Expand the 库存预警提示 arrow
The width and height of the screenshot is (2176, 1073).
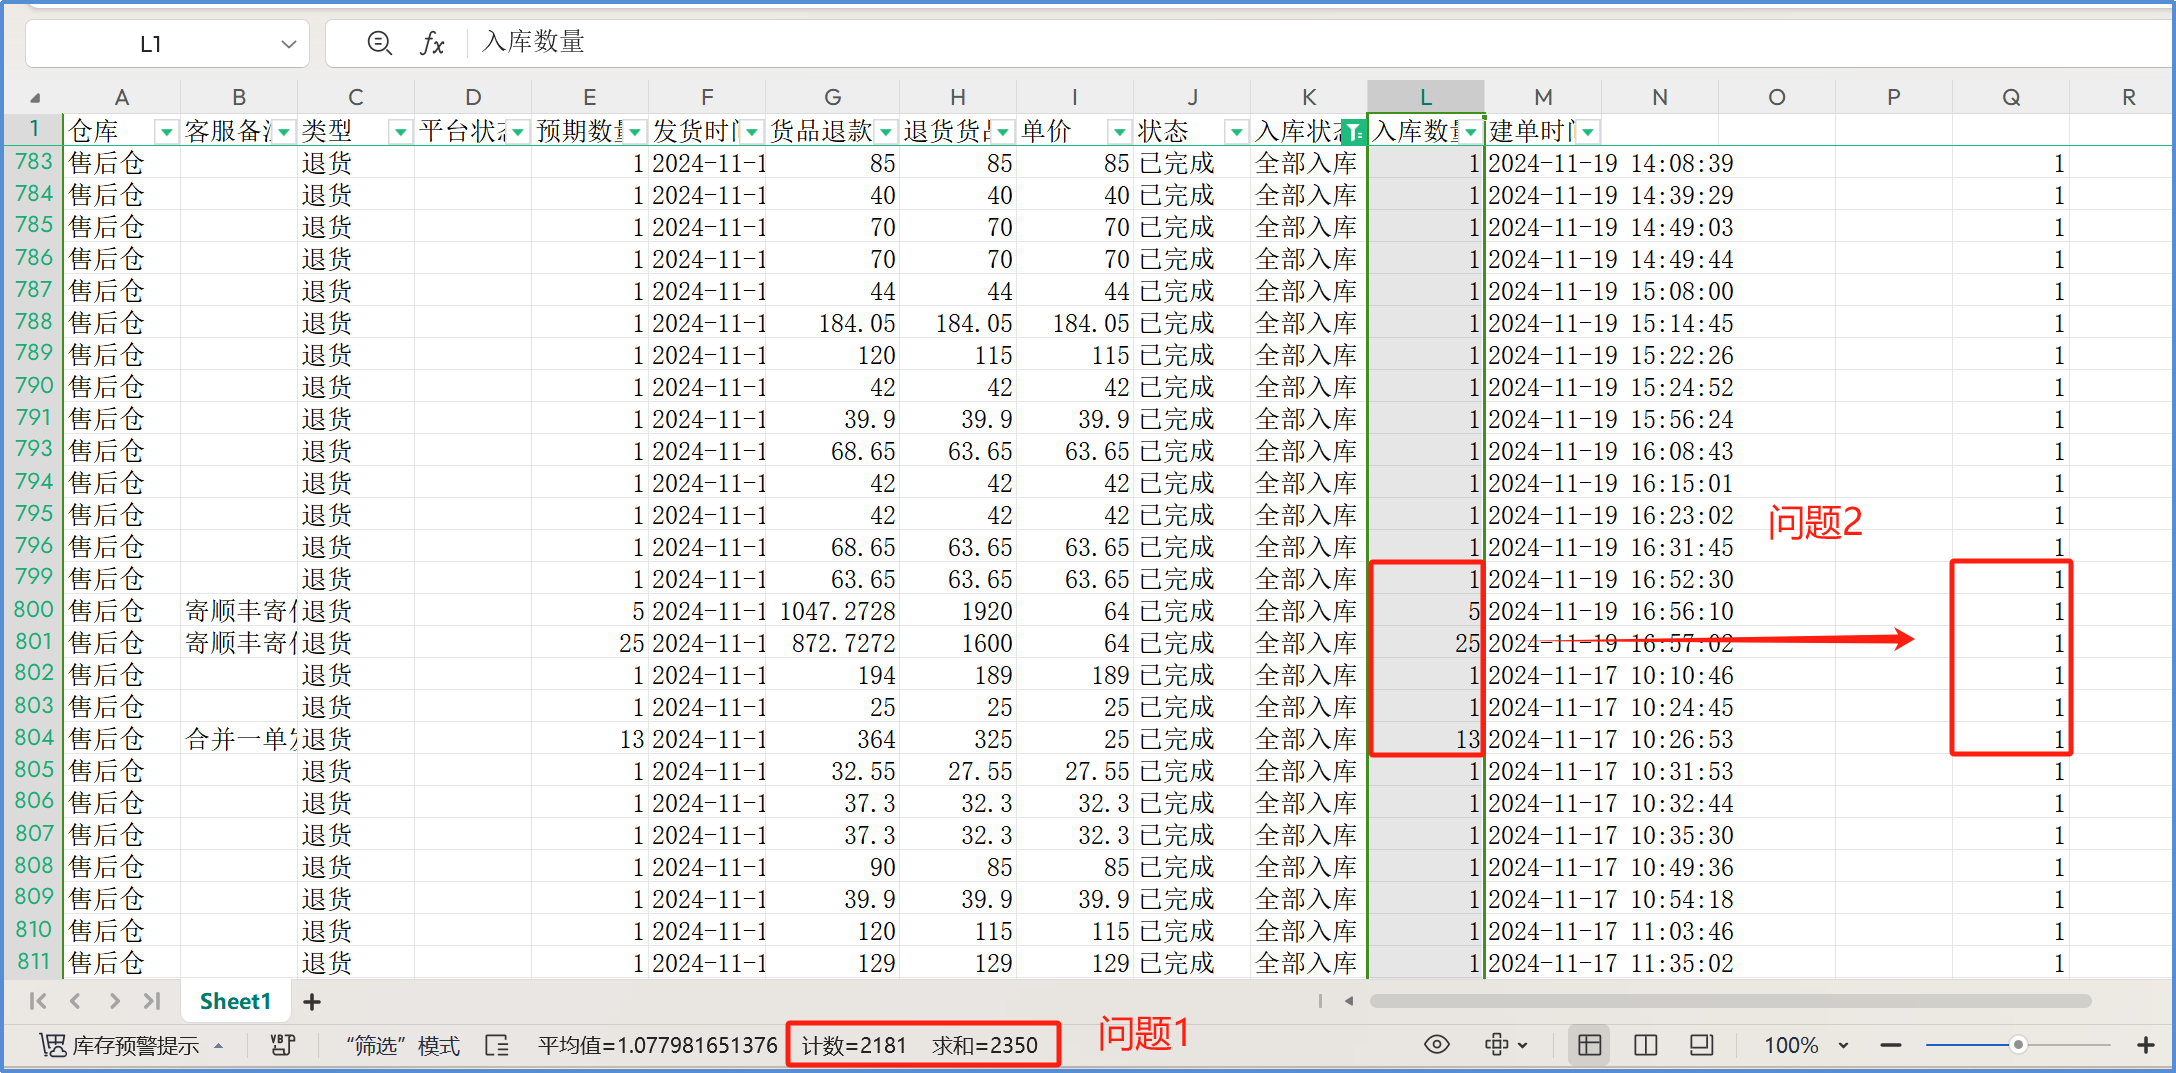tap(218, 1045)
